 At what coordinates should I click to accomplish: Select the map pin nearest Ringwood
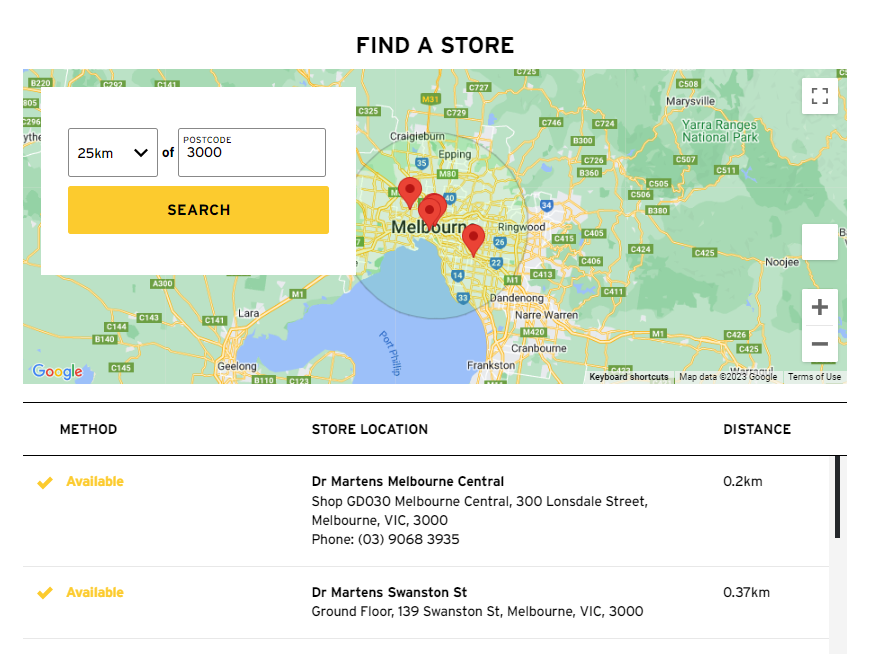pos(473,240)
